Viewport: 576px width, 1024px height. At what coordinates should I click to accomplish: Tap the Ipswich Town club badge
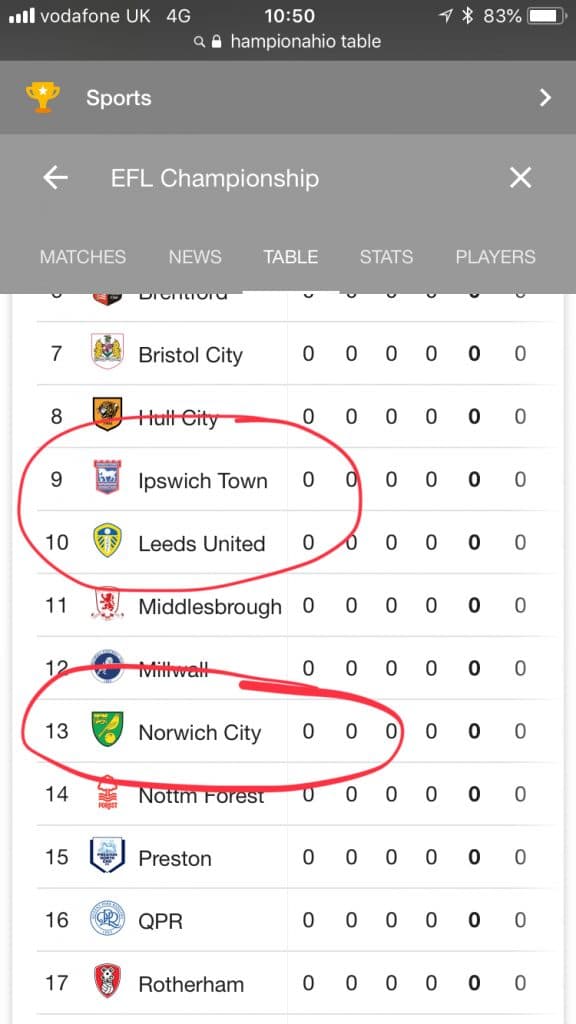click(108, 477)
